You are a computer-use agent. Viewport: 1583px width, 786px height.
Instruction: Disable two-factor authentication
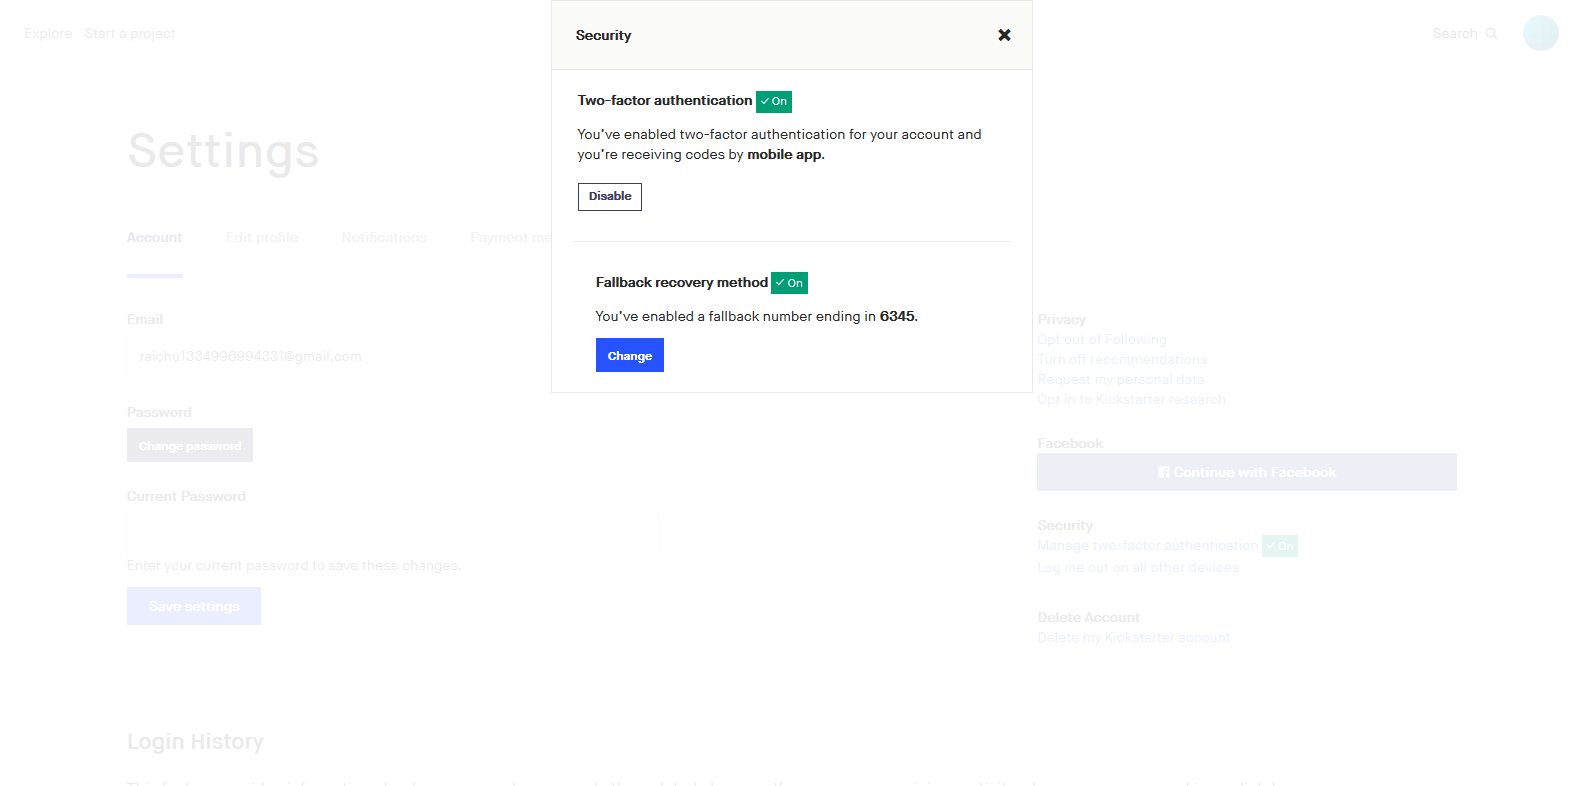[610, 197]
